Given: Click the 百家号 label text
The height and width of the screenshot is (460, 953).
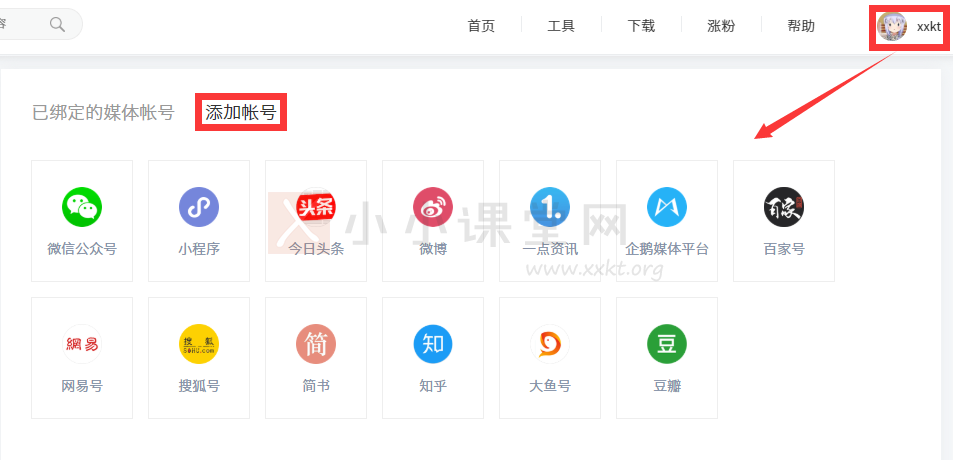Looking at the screenshot, I should [x=784, y=249].
